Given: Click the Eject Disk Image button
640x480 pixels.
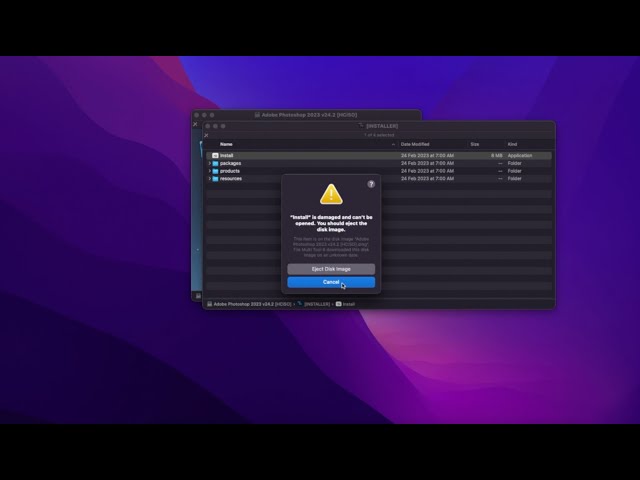Looking at the screenshot, I should 331,269.
